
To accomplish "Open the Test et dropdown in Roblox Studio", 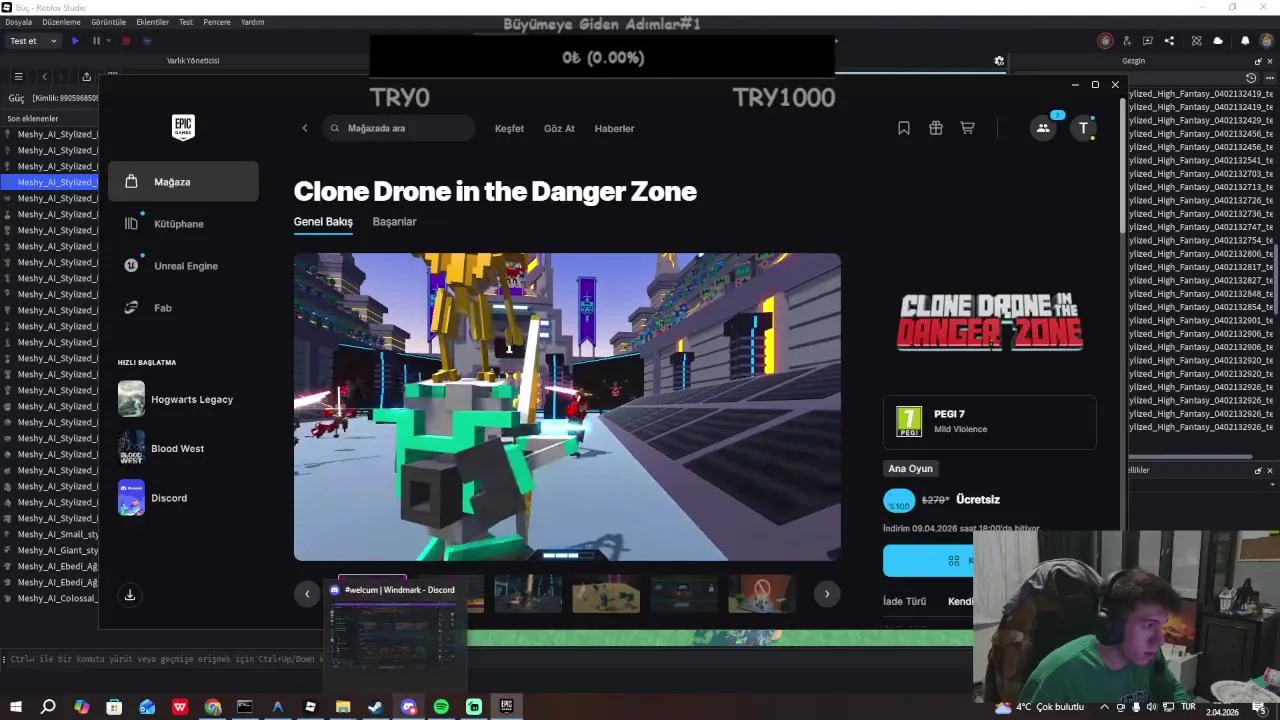I will [x=32, y=41].
